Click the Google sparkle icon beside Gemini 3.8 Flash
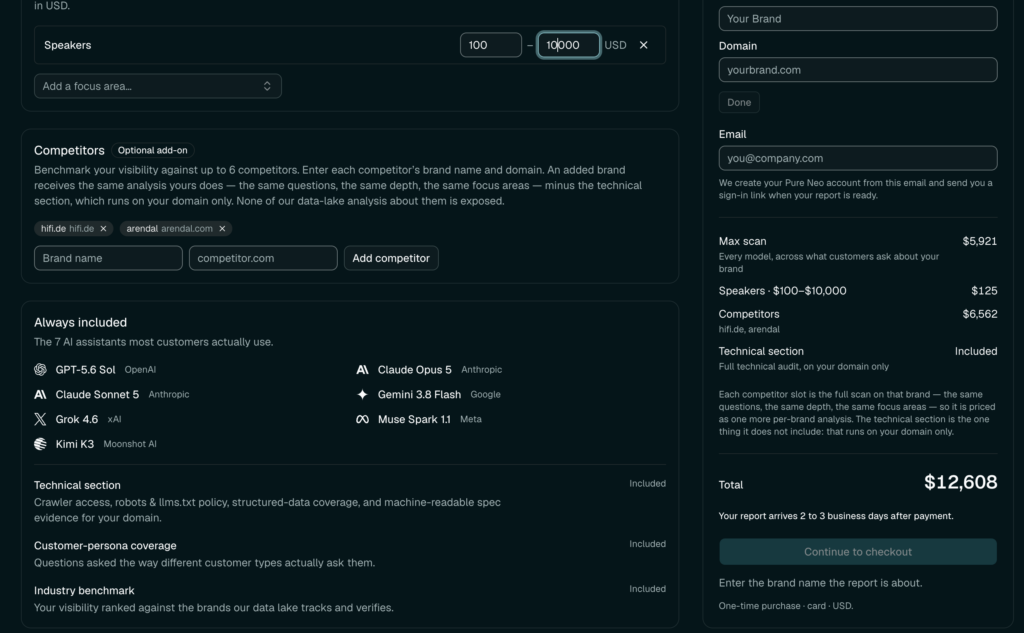 [x=362, y=395]
